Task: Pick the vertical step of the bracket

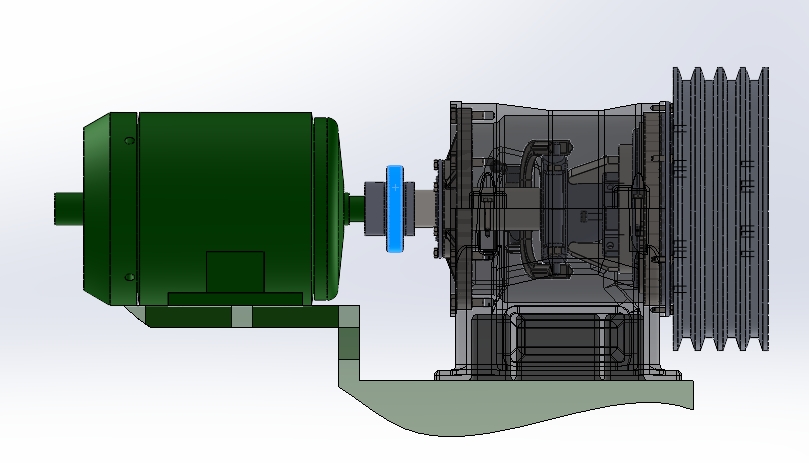Action: [349, 343]
